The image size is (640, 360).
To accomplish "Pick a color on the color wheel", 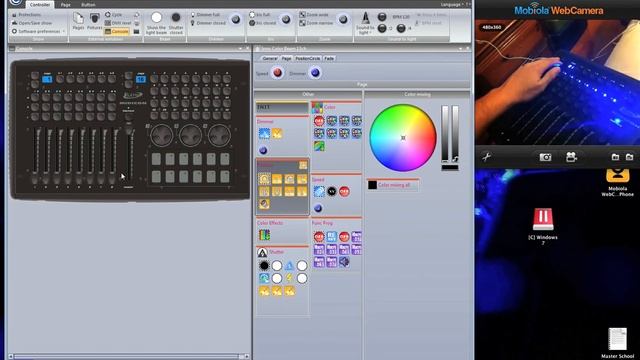I will coord(403,138).
